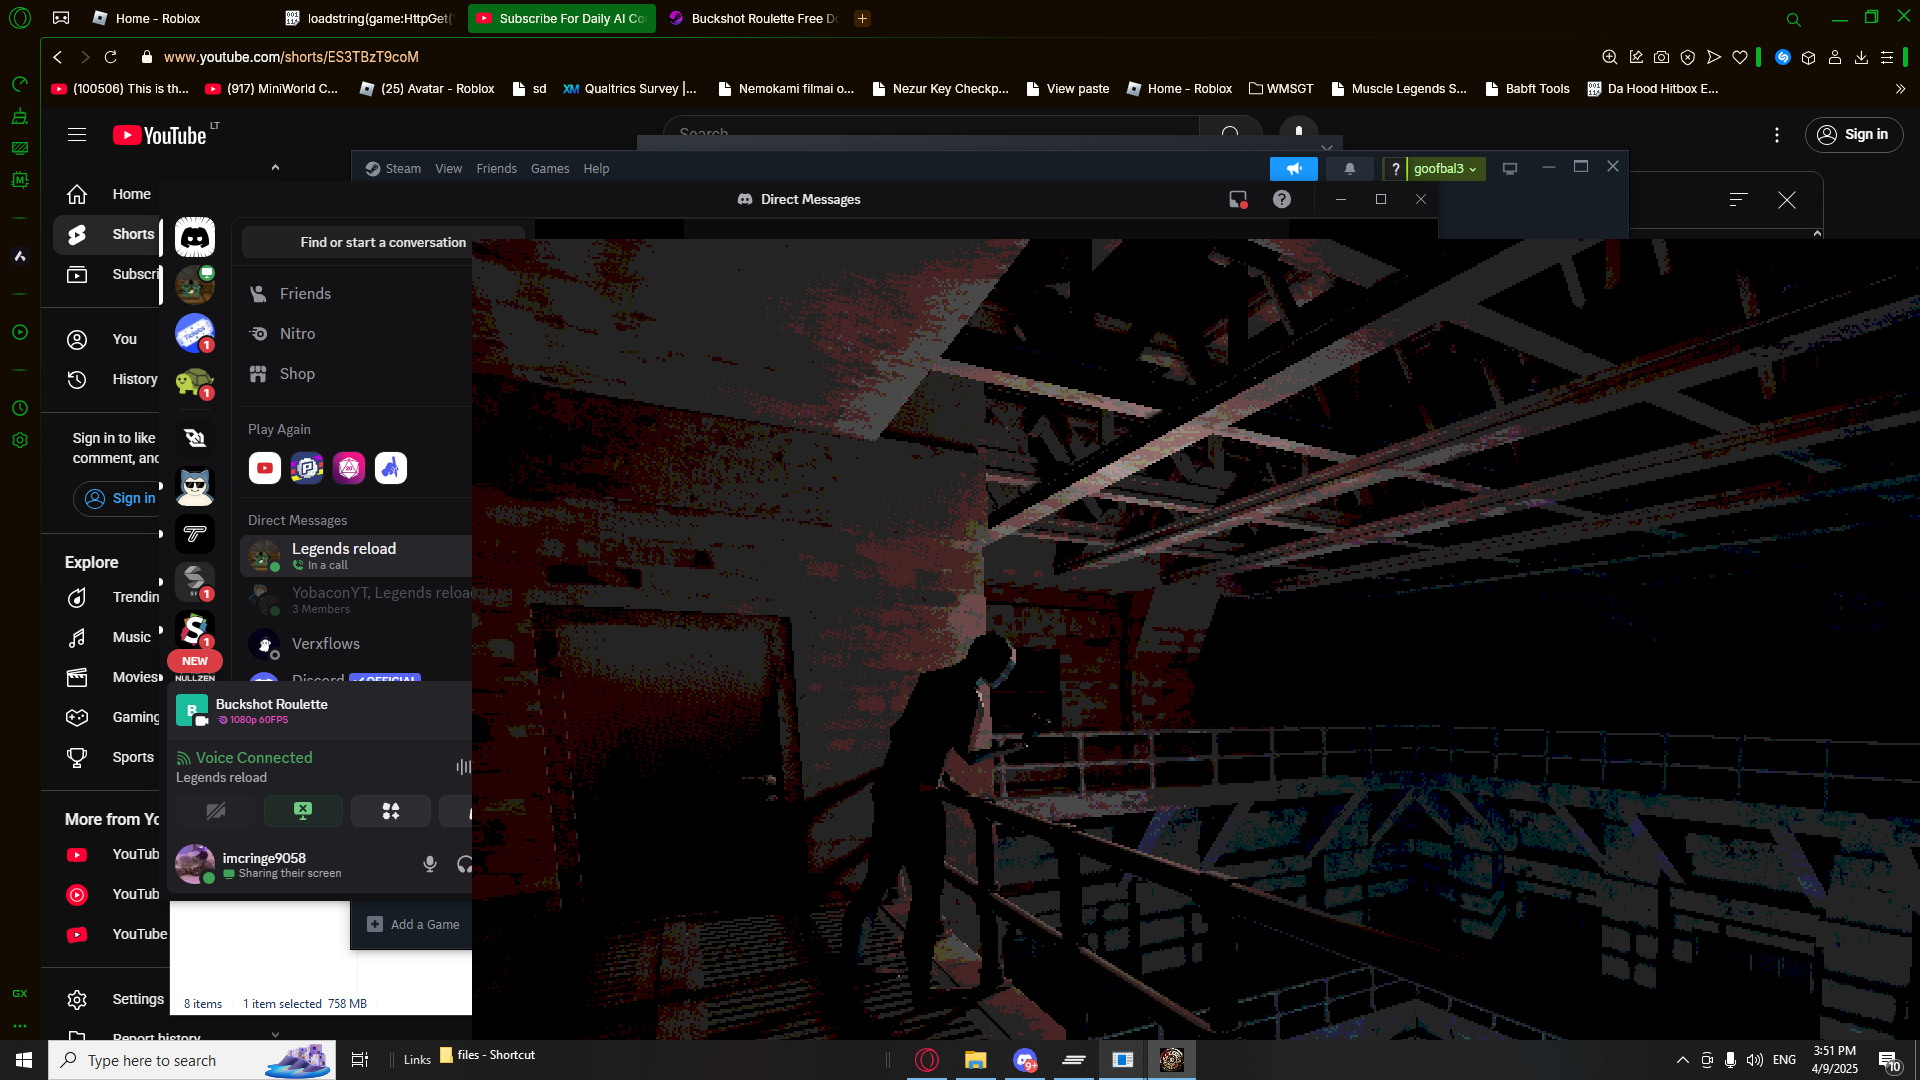Open the Legends reload direct message
This screenshot has width=1920, height=1080.
pos(355,556)
